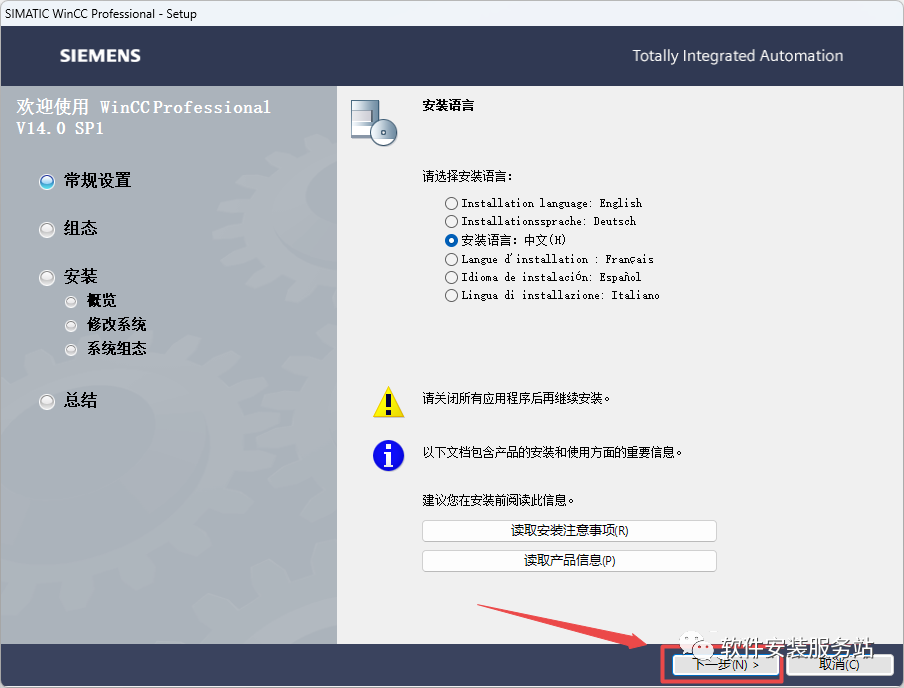This screenshot has width=904, height=688.
Task: Click the 组态 step indicator
Action: 47,230
